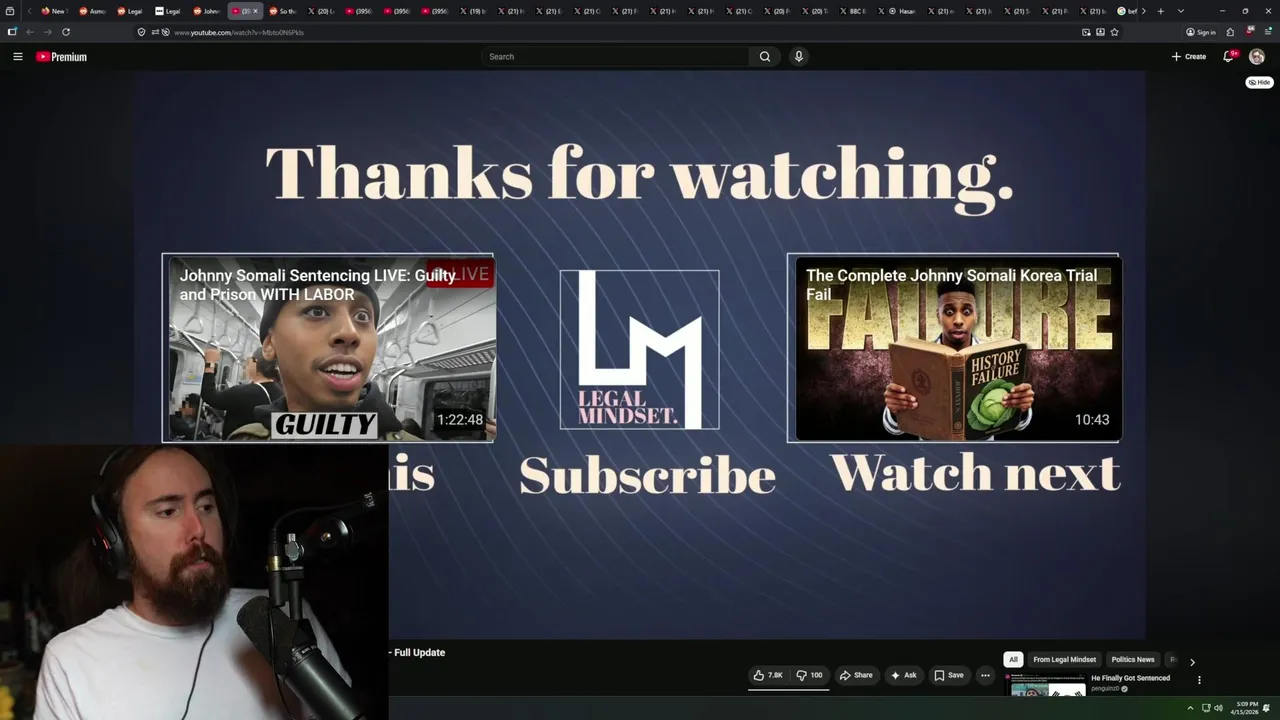Open more actions three-dot menu

click(x=985, y=675)
